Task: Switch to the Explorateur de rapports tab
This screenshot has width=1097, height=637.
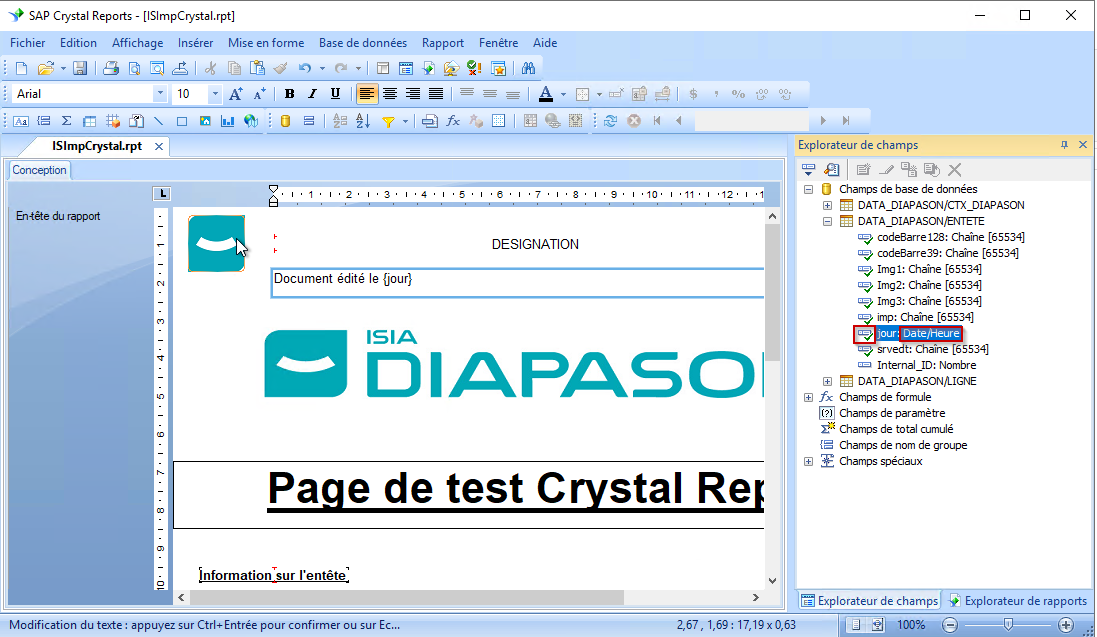Action: point(1017,601)
